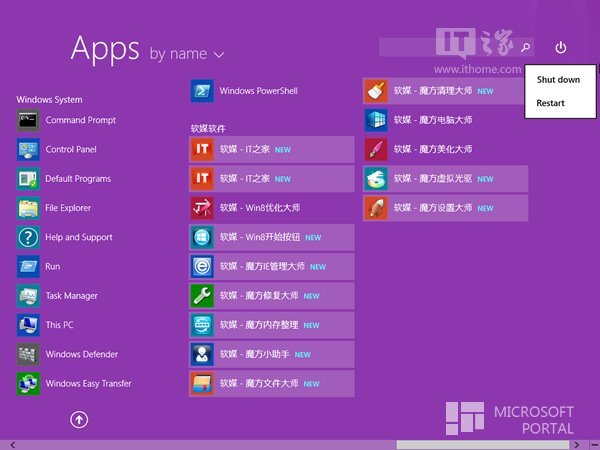Launch 魔方修复大师 wrench icon
Image resolution: width=600 pixels, height=450 pixels.
[x=202, y=296]
